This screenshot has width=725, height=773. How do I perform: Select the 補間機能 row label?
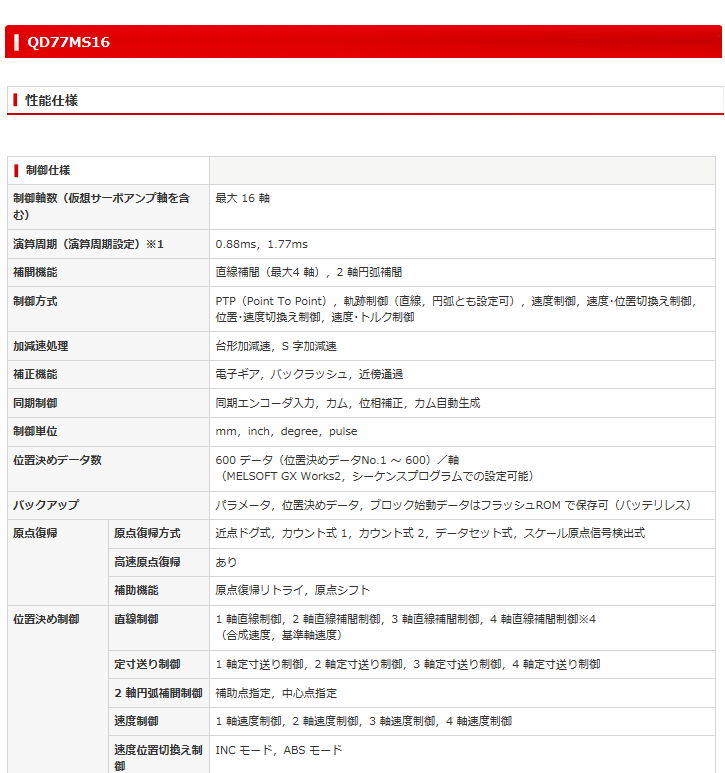(x=35, y=272)
